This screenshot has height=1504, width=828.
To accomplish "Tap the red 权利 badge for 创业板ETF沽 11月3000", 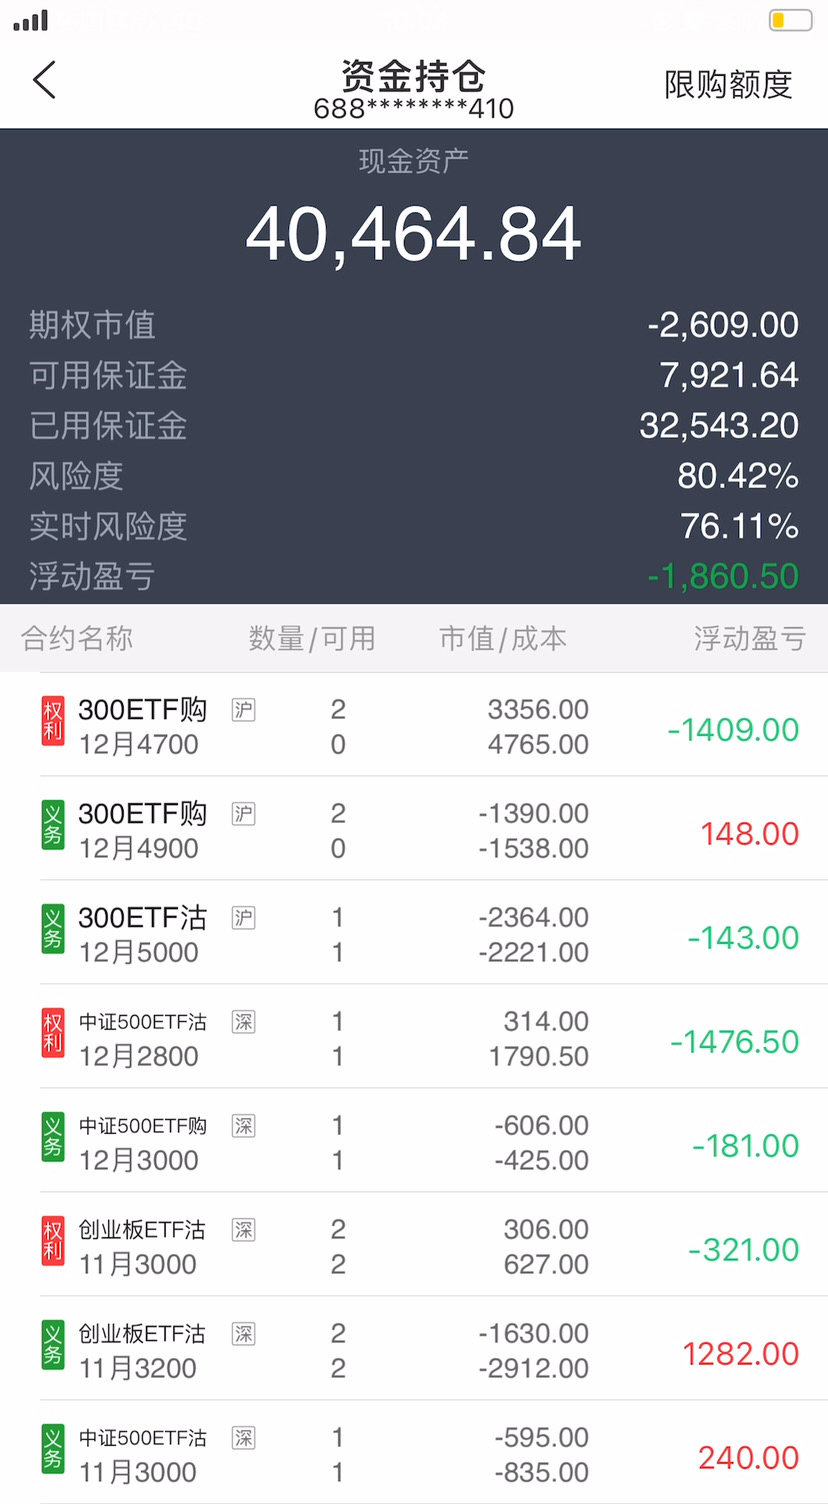I will pos(53,1242).
